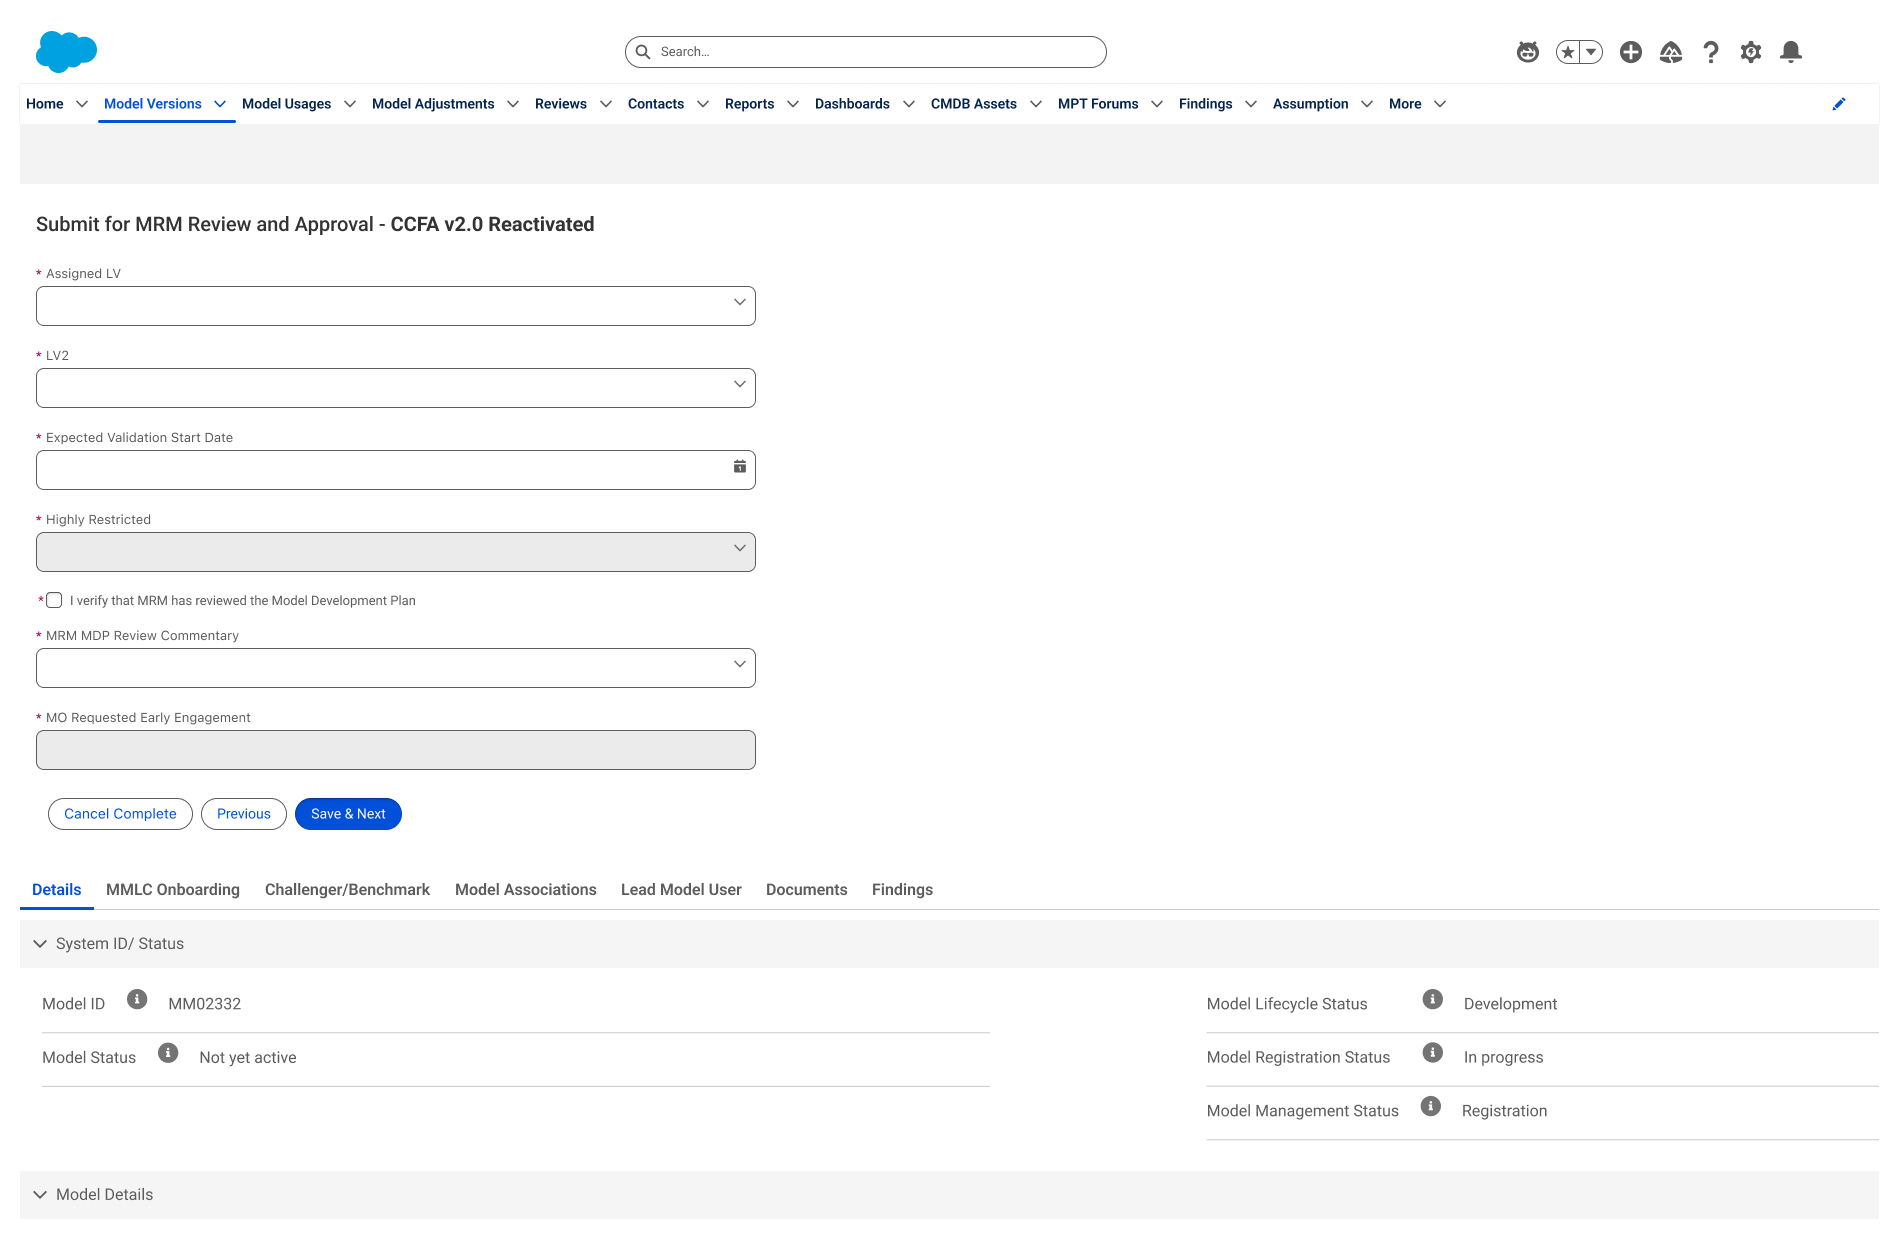1899x1239 pixels.
Task: Click the Cancel Complete button
Action: 120,814
